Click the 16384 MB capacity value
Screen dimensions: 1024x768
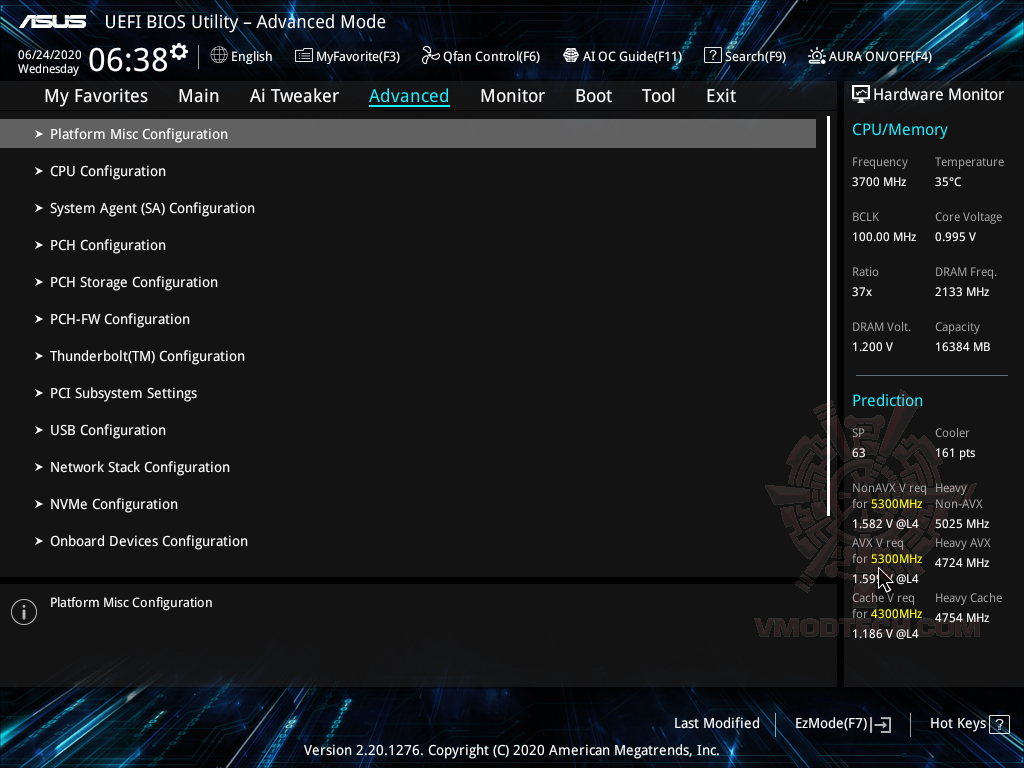(962, 347)
